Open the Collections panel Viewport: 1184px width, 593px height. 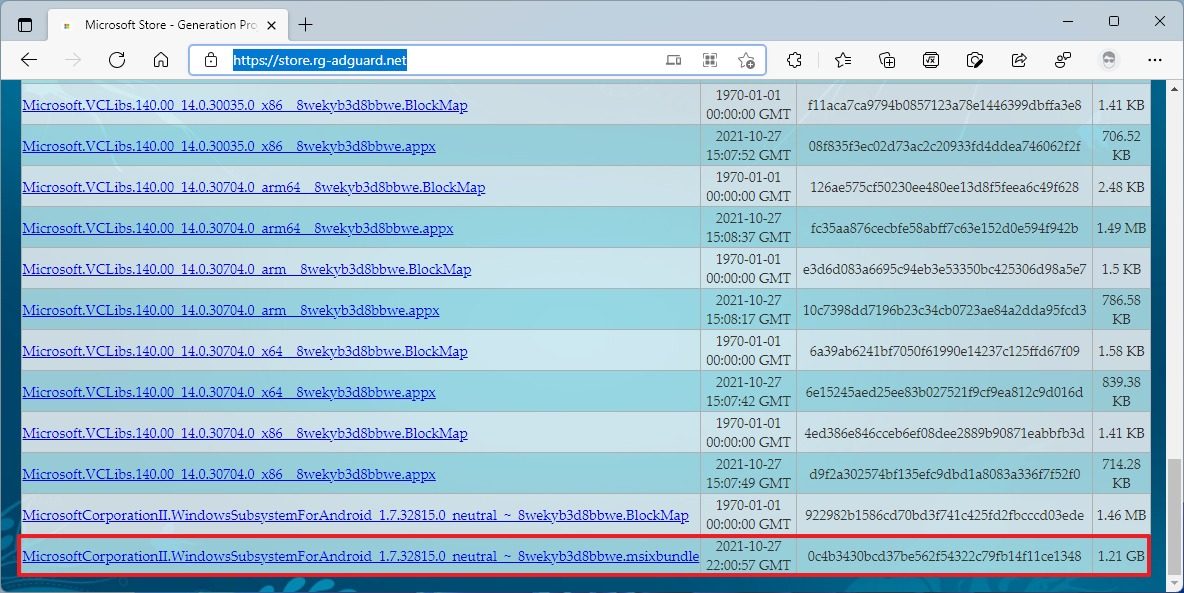pos(887,60)
